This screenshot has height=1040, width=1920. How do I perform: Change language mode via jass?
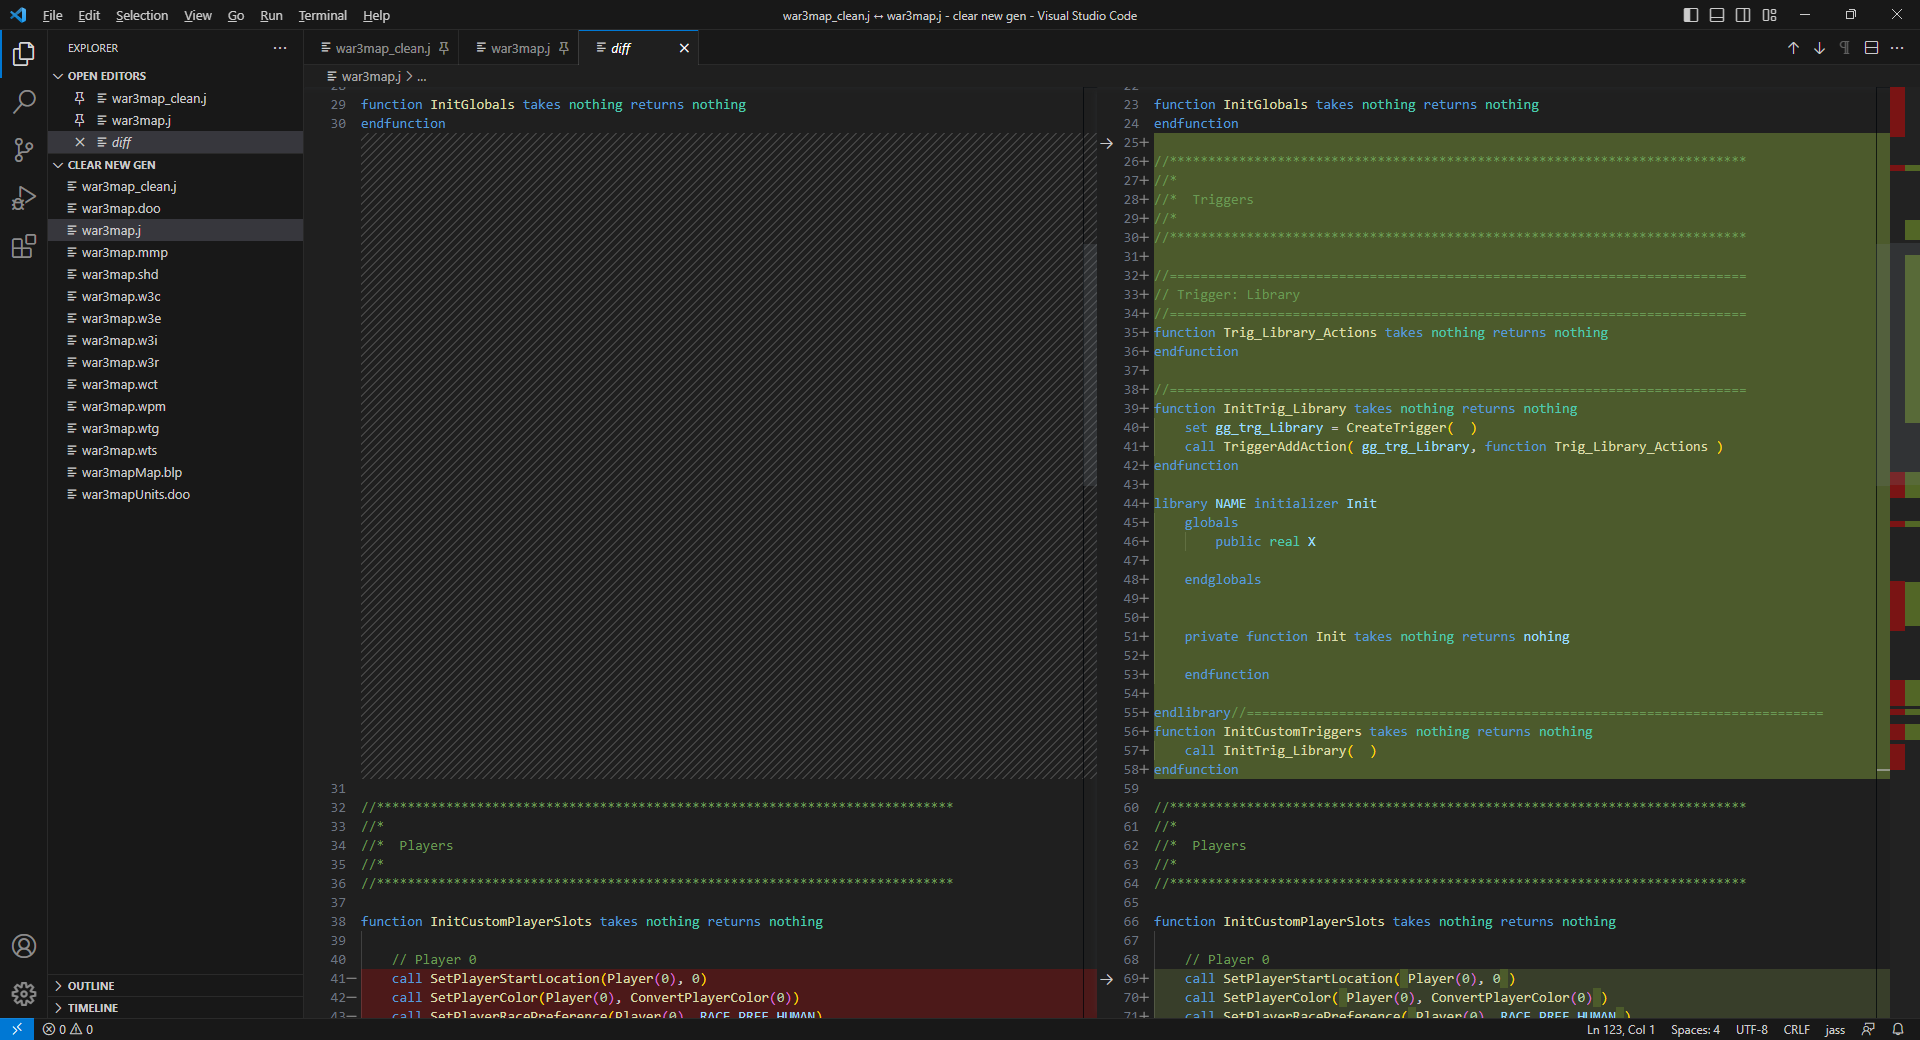click(x=1835, y=1029)
